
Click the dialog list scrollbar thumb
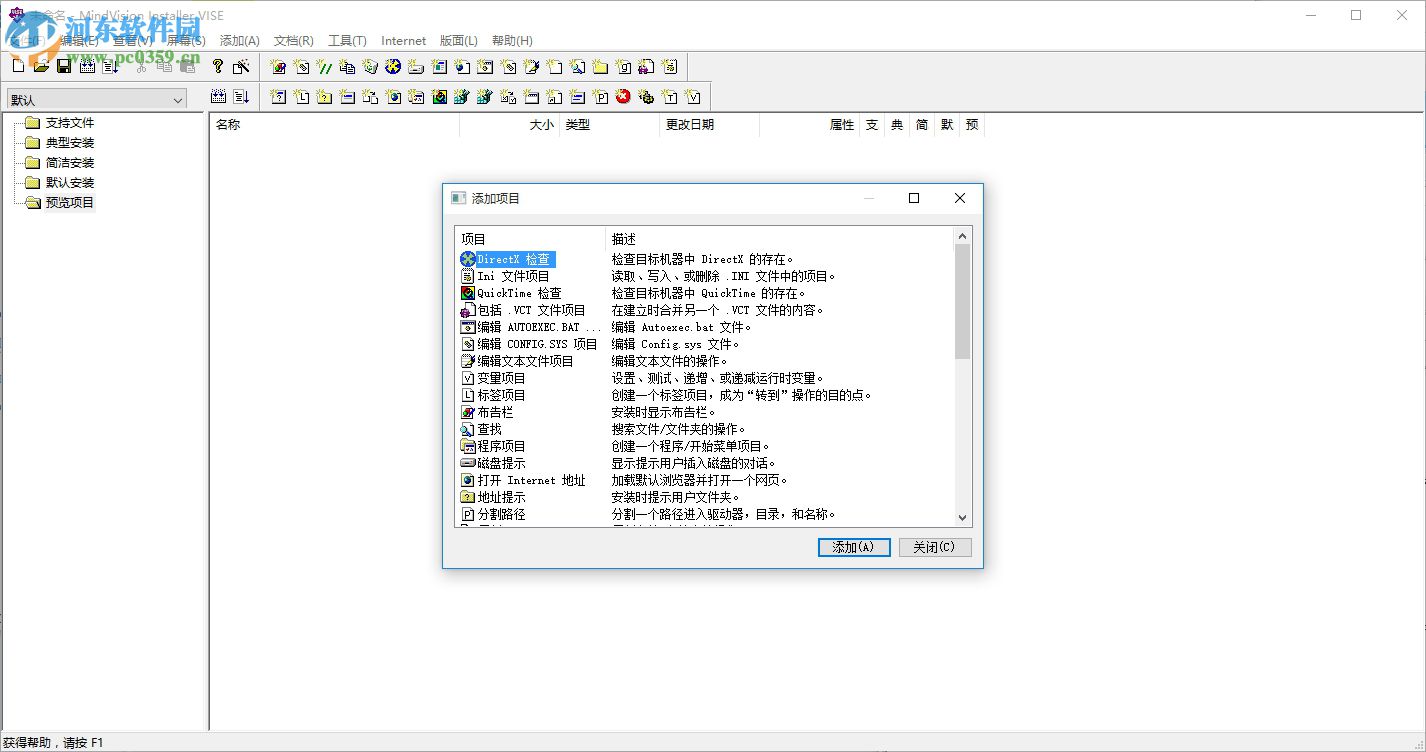(x=963, y=301)
